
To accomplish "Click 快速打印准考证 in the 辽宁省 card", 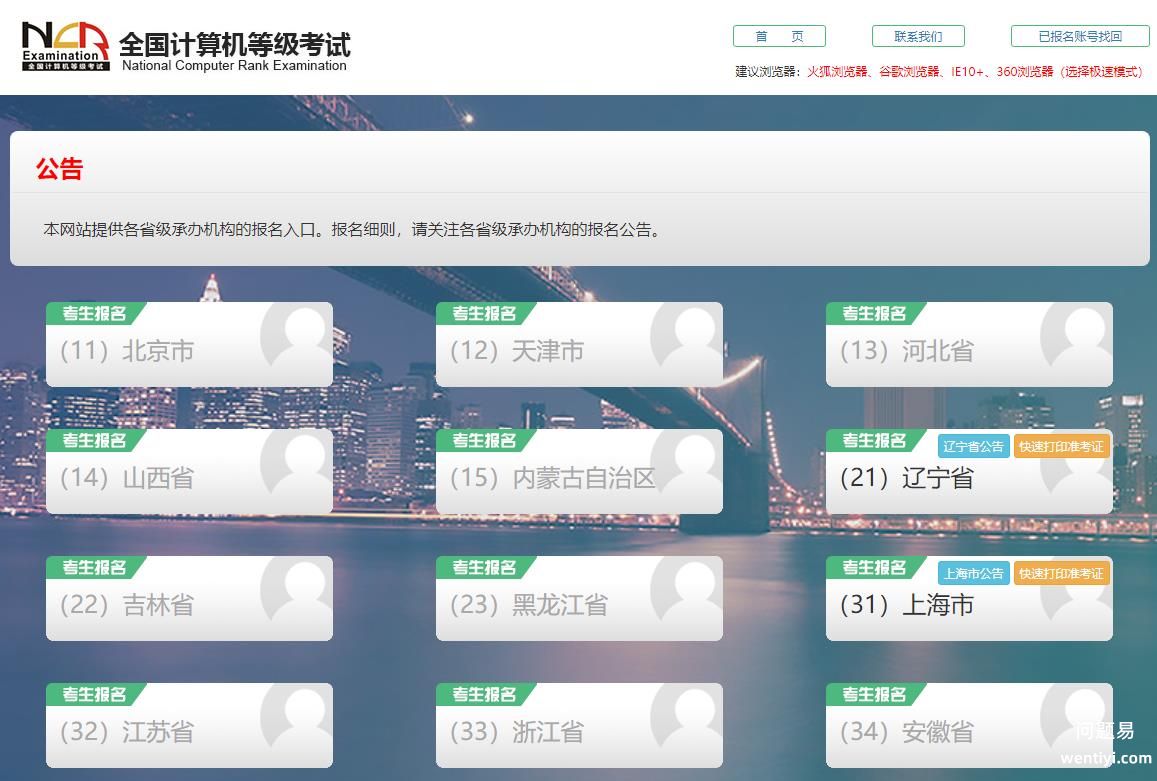I will [1061, 447].
